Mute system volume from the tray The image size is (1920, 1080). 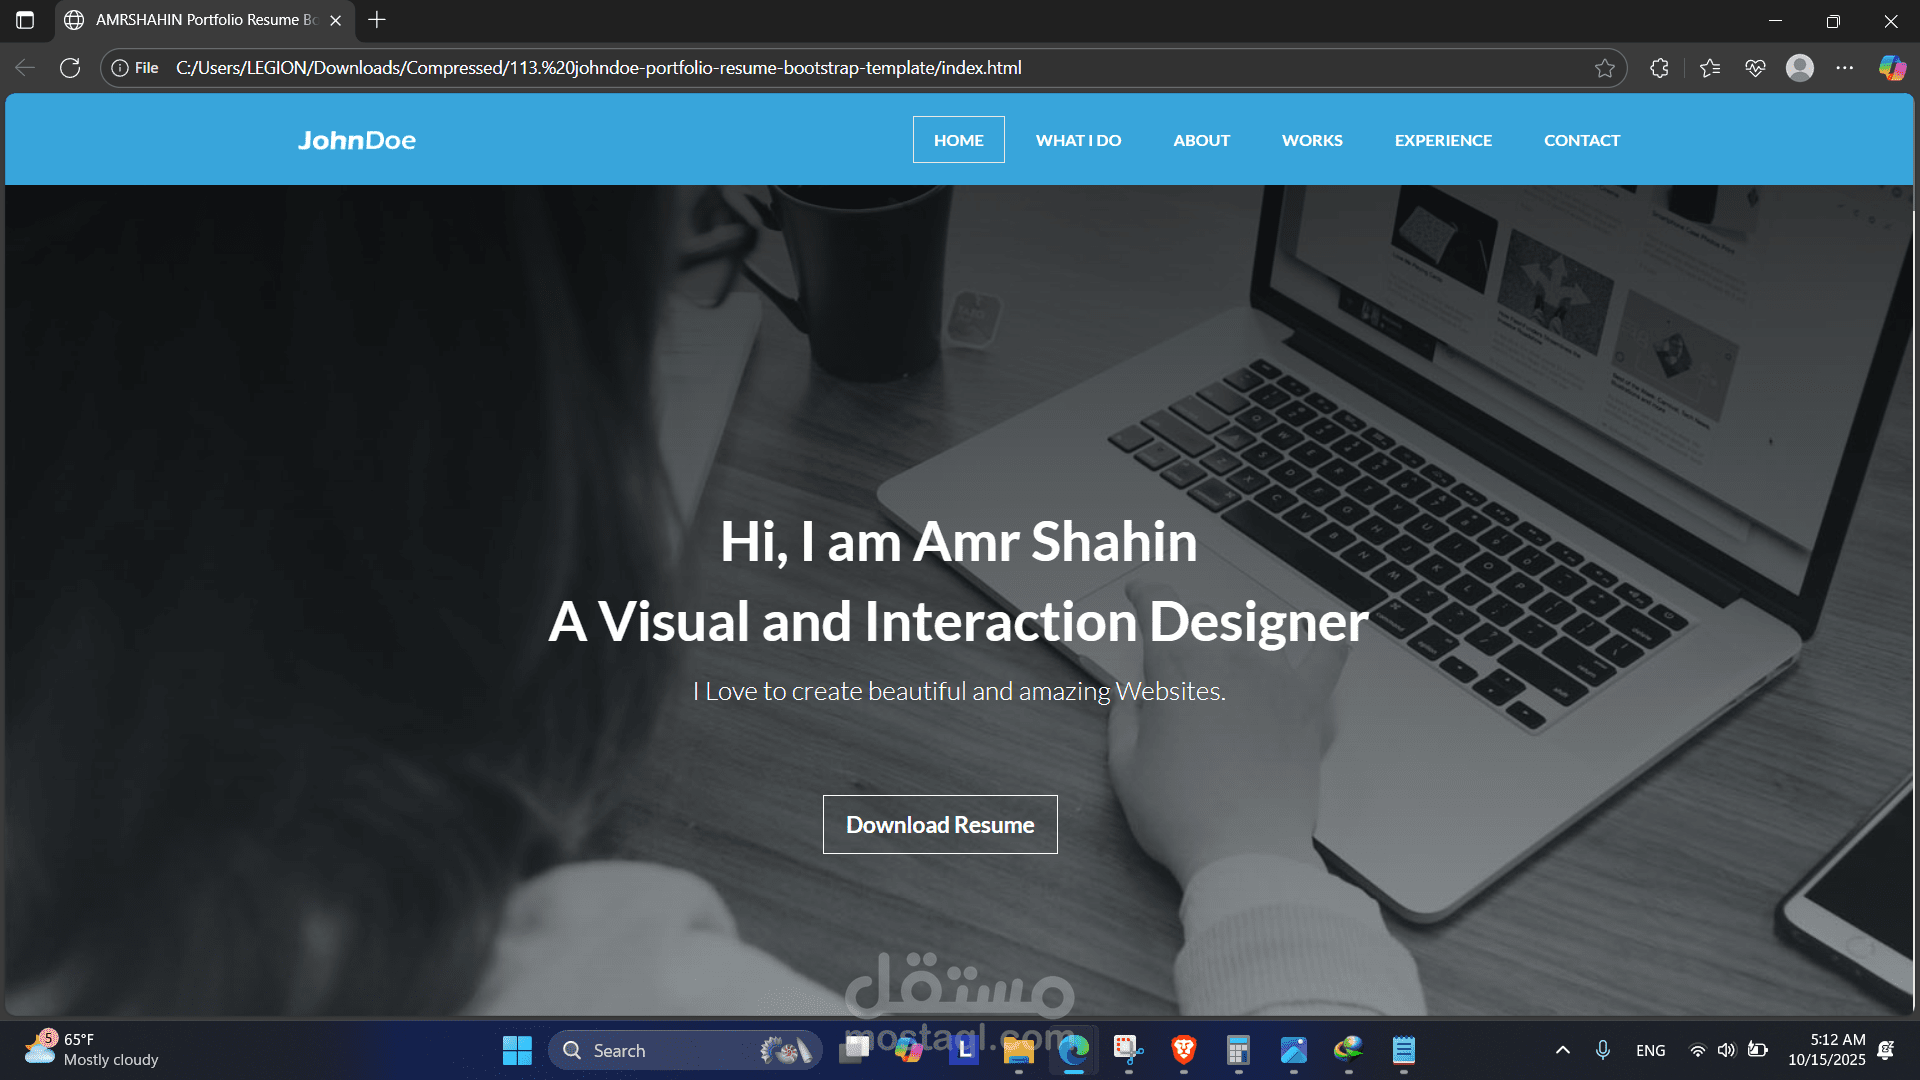tap(1727, 1050)
